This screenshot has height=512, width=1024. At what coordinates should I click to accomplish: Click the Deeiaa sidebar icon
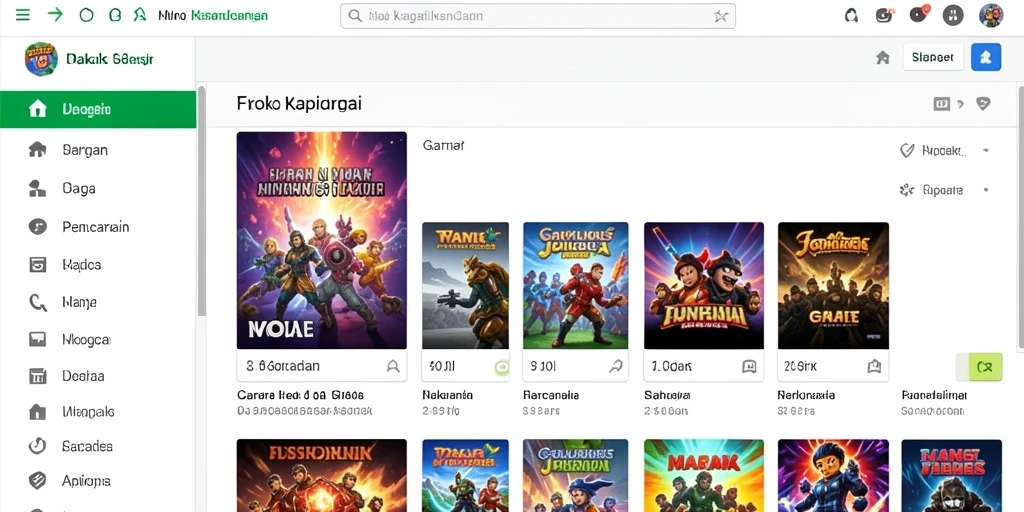point(37,376)
